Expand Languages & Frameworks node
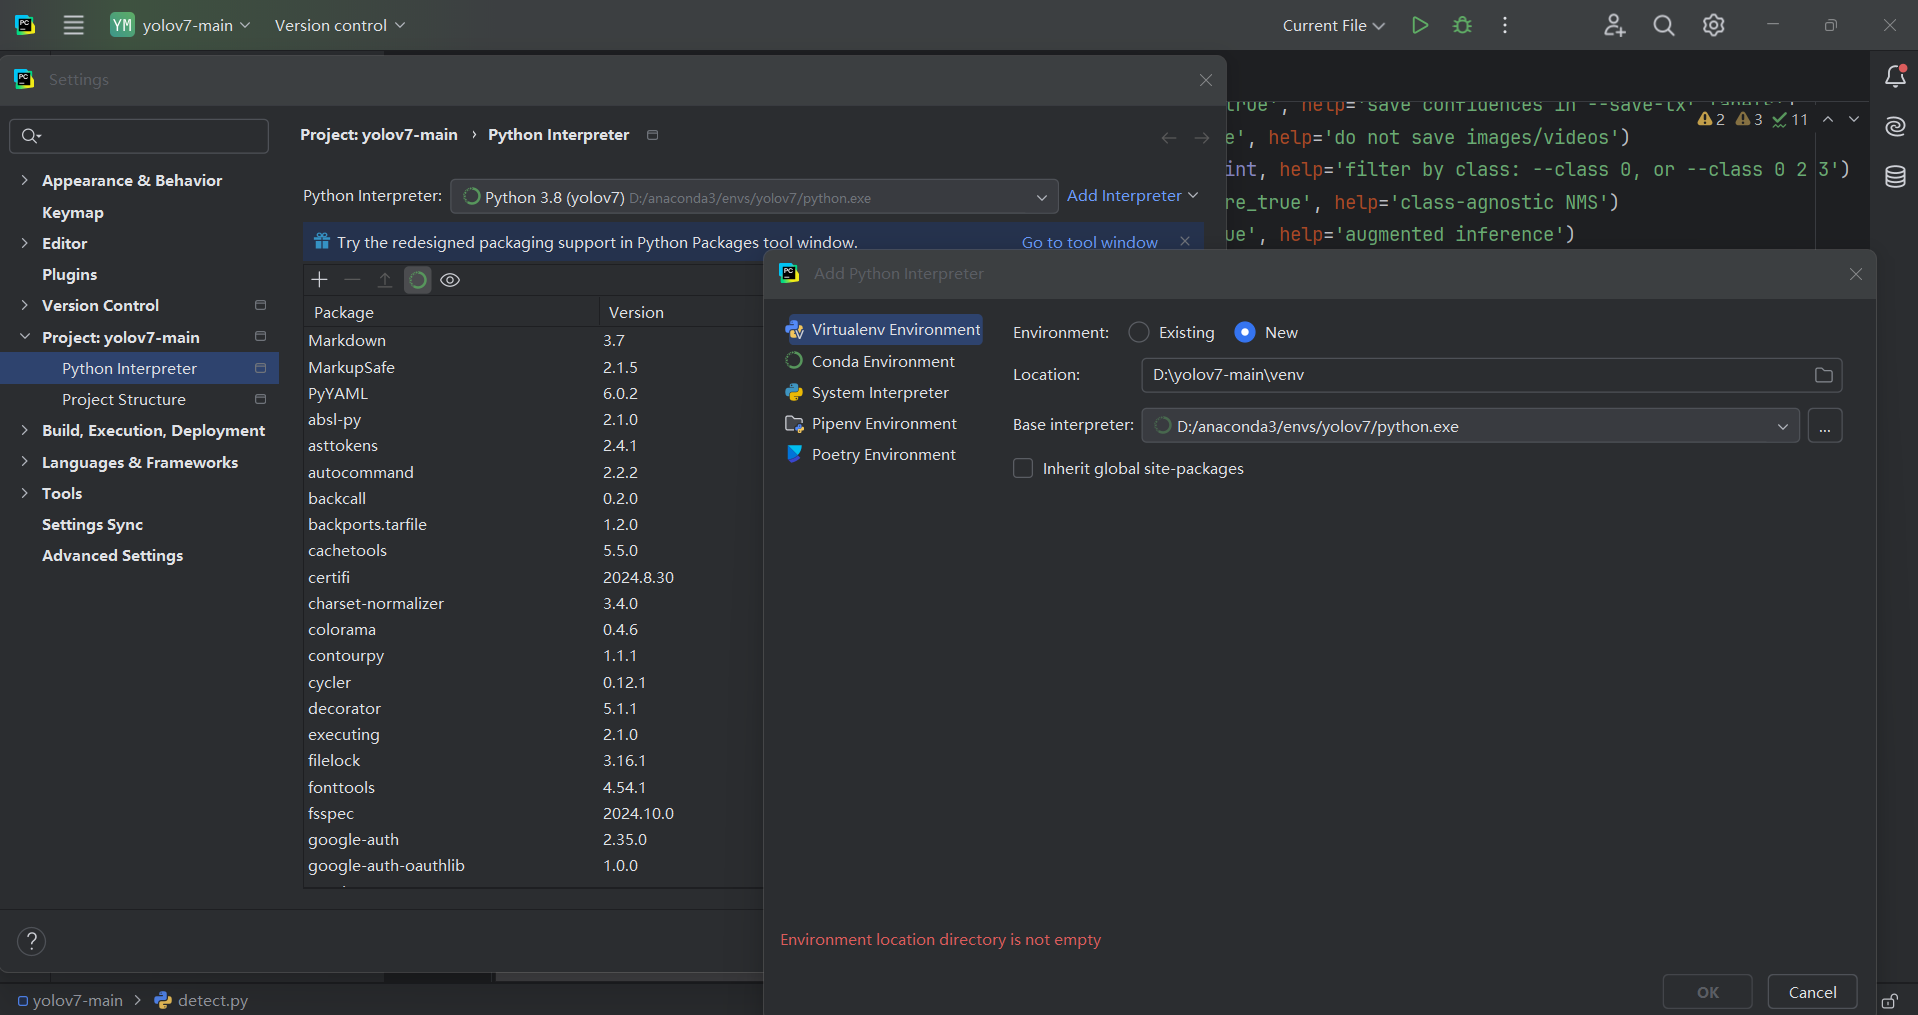 tap(24, 462)
